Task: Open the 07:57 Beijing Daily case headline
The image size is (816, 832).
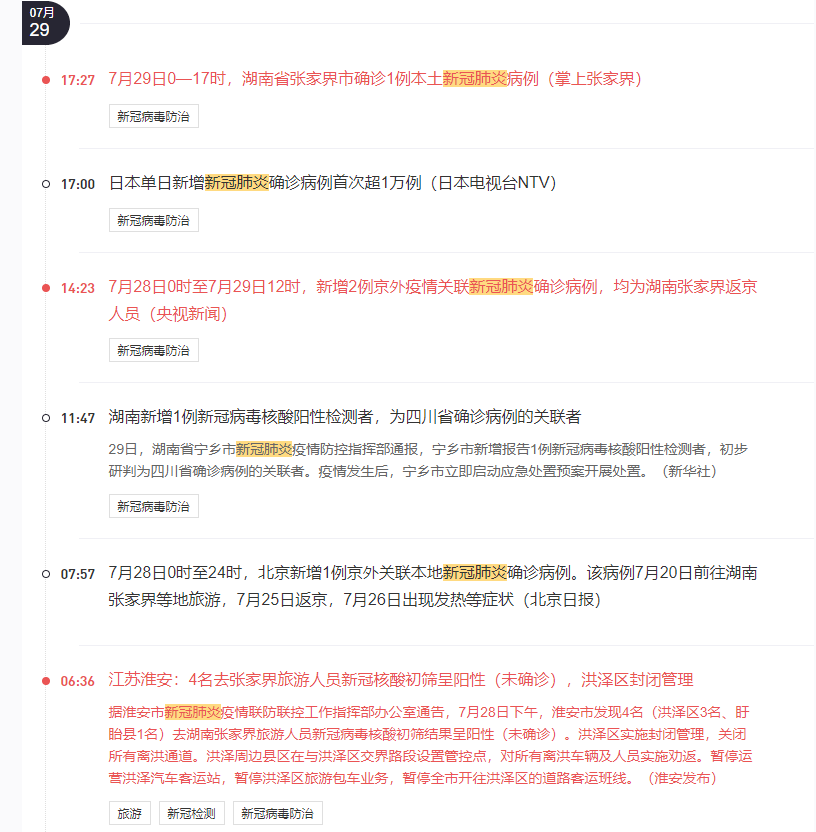Action: click(432, 586)
